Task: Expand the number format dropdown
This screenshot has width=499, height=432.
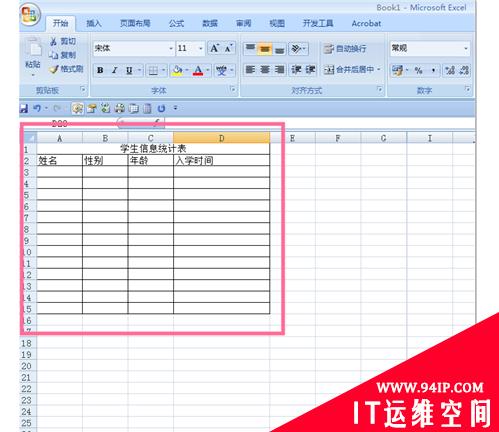Action: (x=466, y=49)
